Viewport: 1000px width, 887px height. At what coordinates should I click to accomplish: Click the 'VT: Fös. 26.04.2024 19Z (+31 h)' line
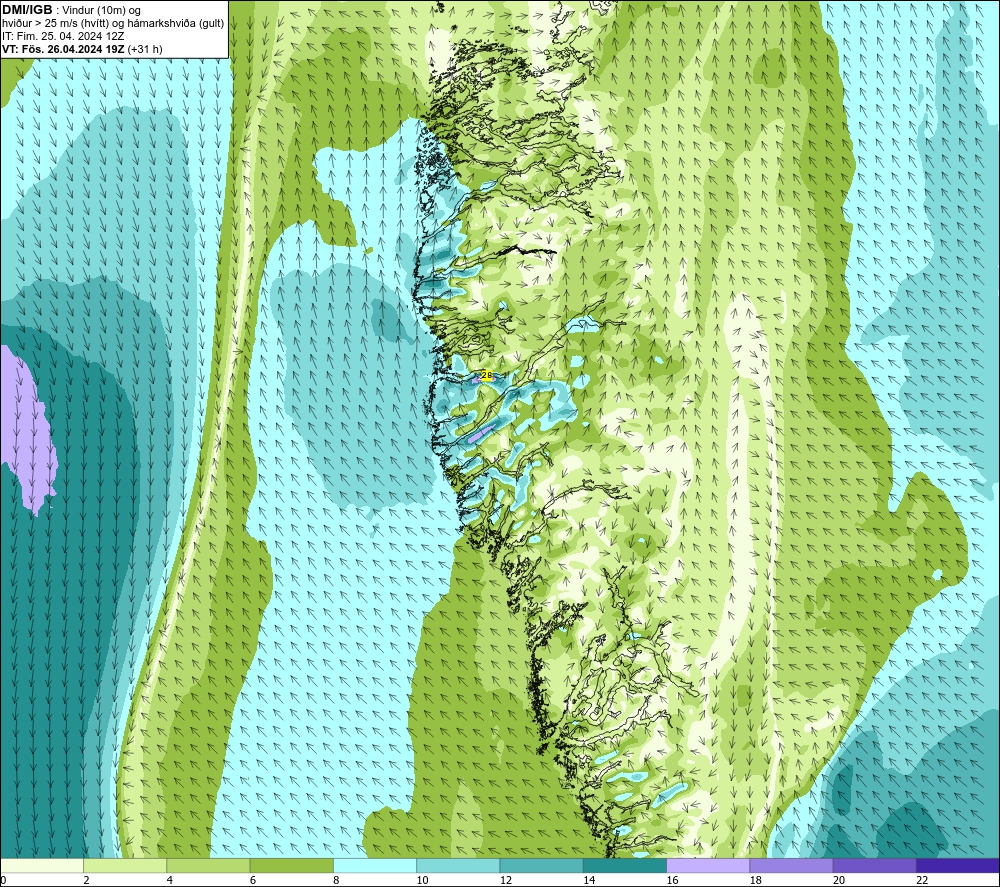click(82, 49)
